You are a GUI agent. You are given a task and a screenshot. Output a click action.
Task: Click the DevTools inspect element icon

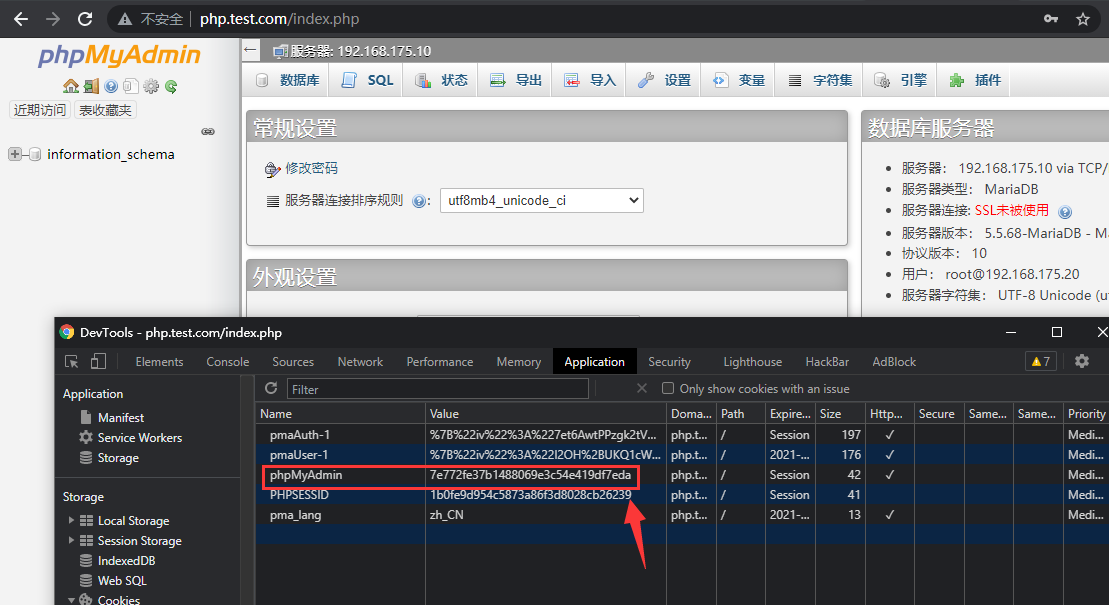coord(71,361)
